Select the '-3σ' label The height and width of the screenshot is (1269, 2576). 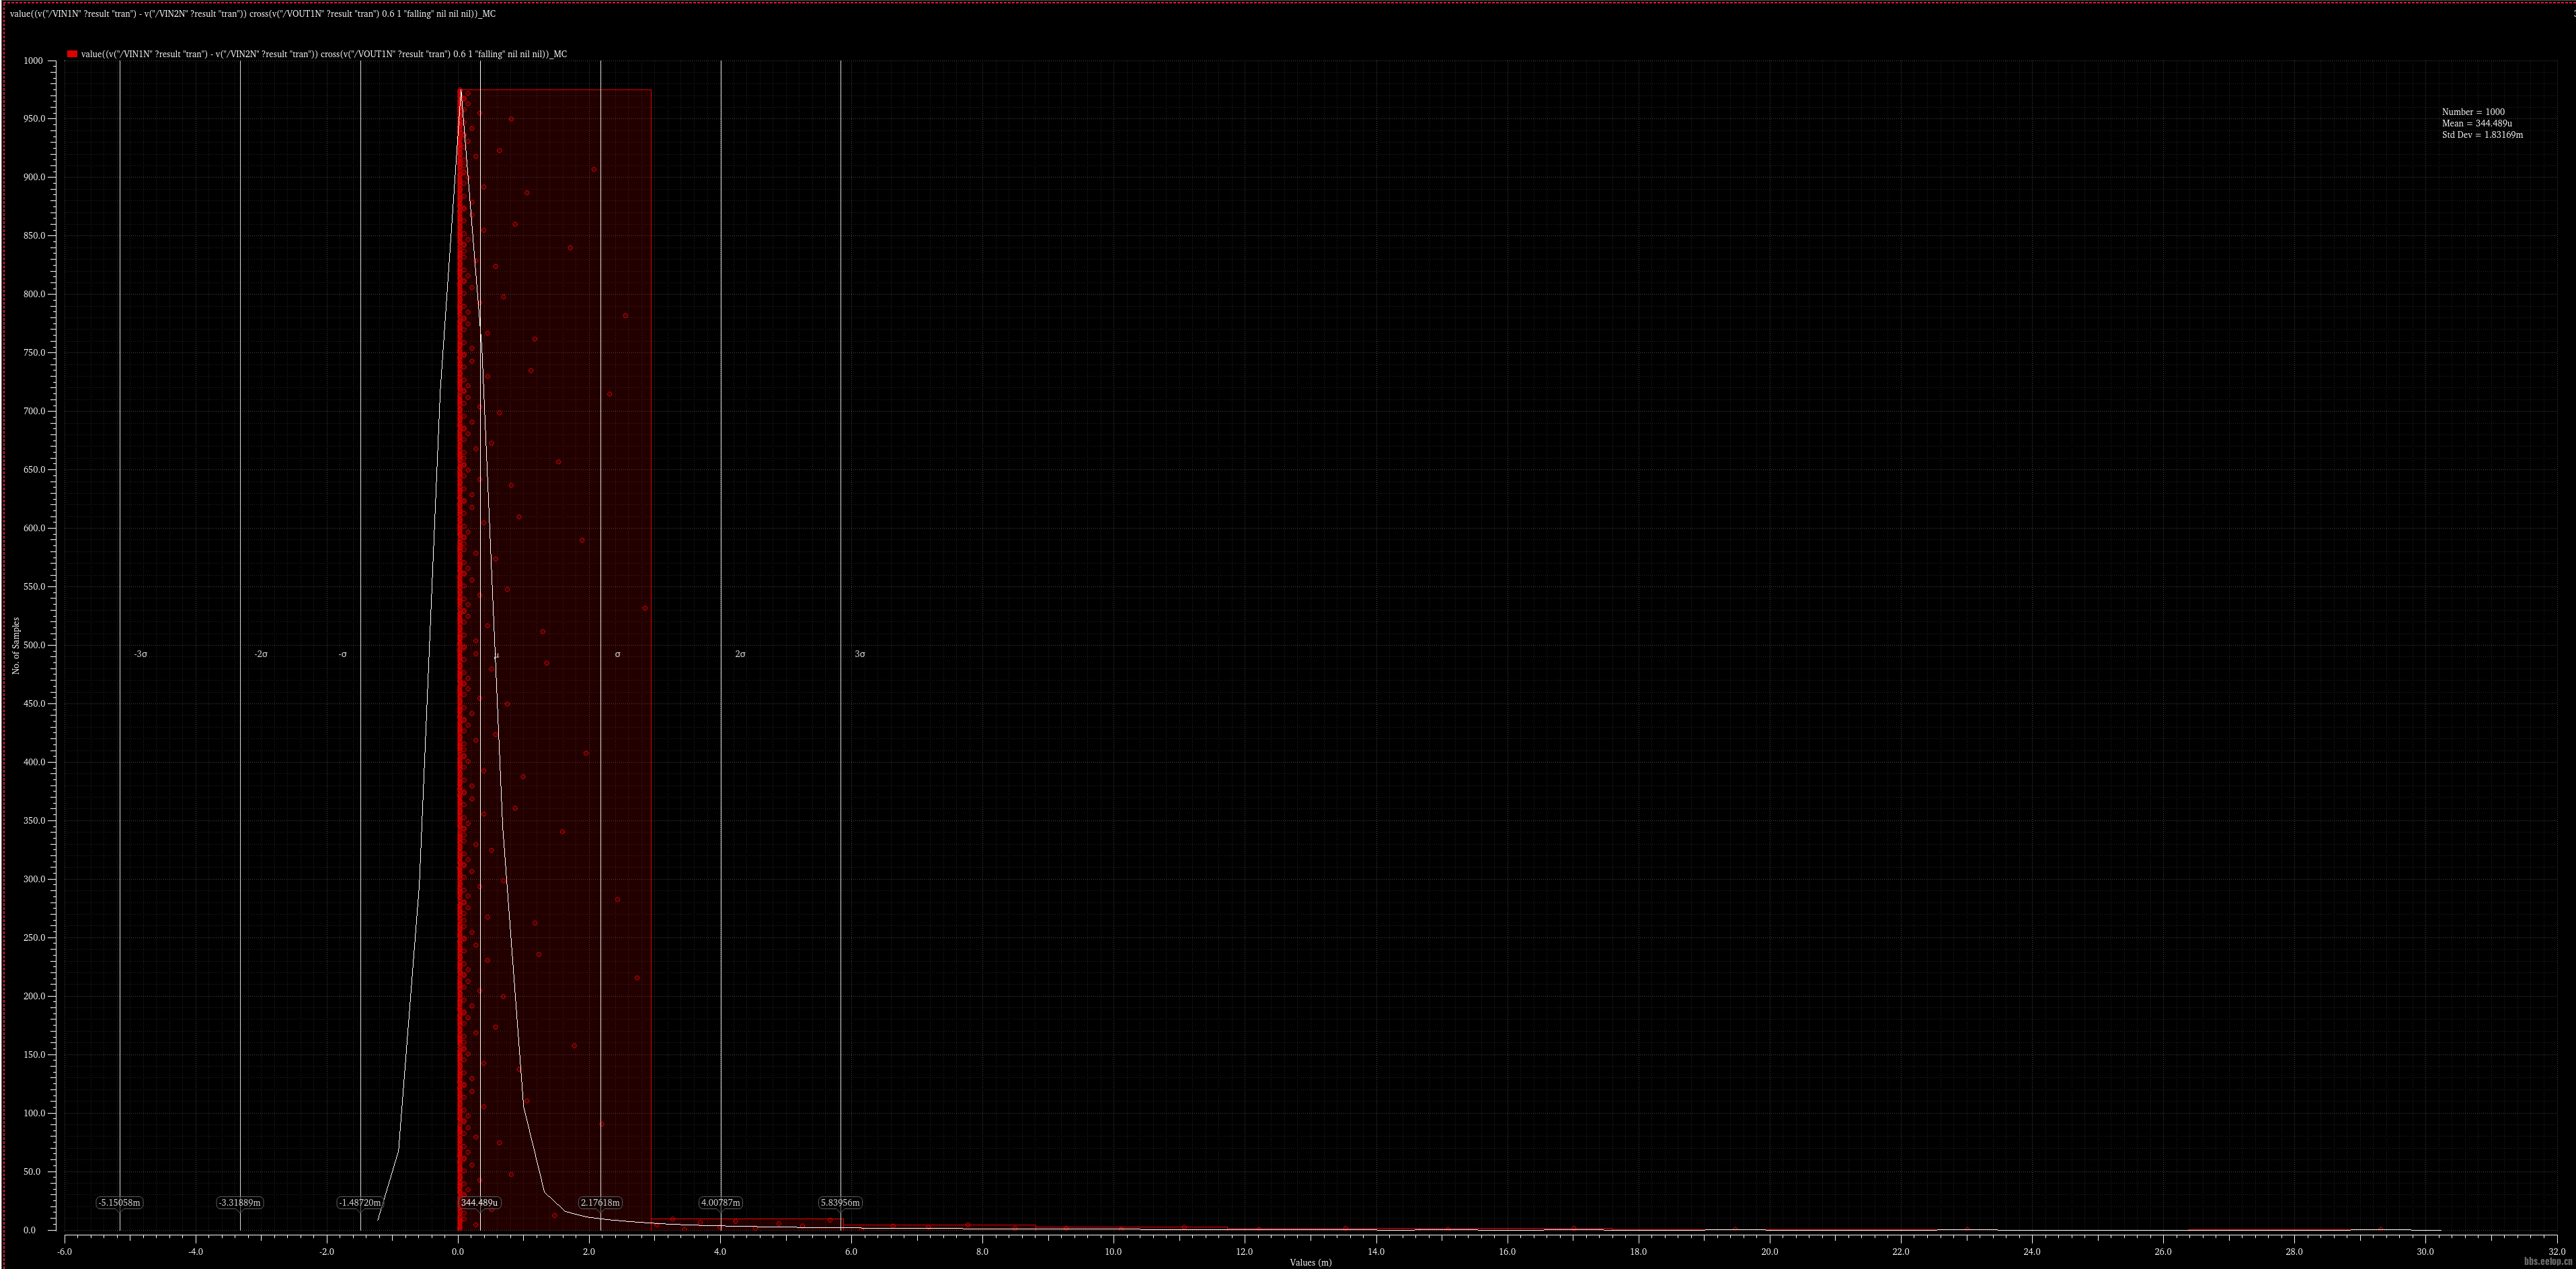click(x=141, y=654)
